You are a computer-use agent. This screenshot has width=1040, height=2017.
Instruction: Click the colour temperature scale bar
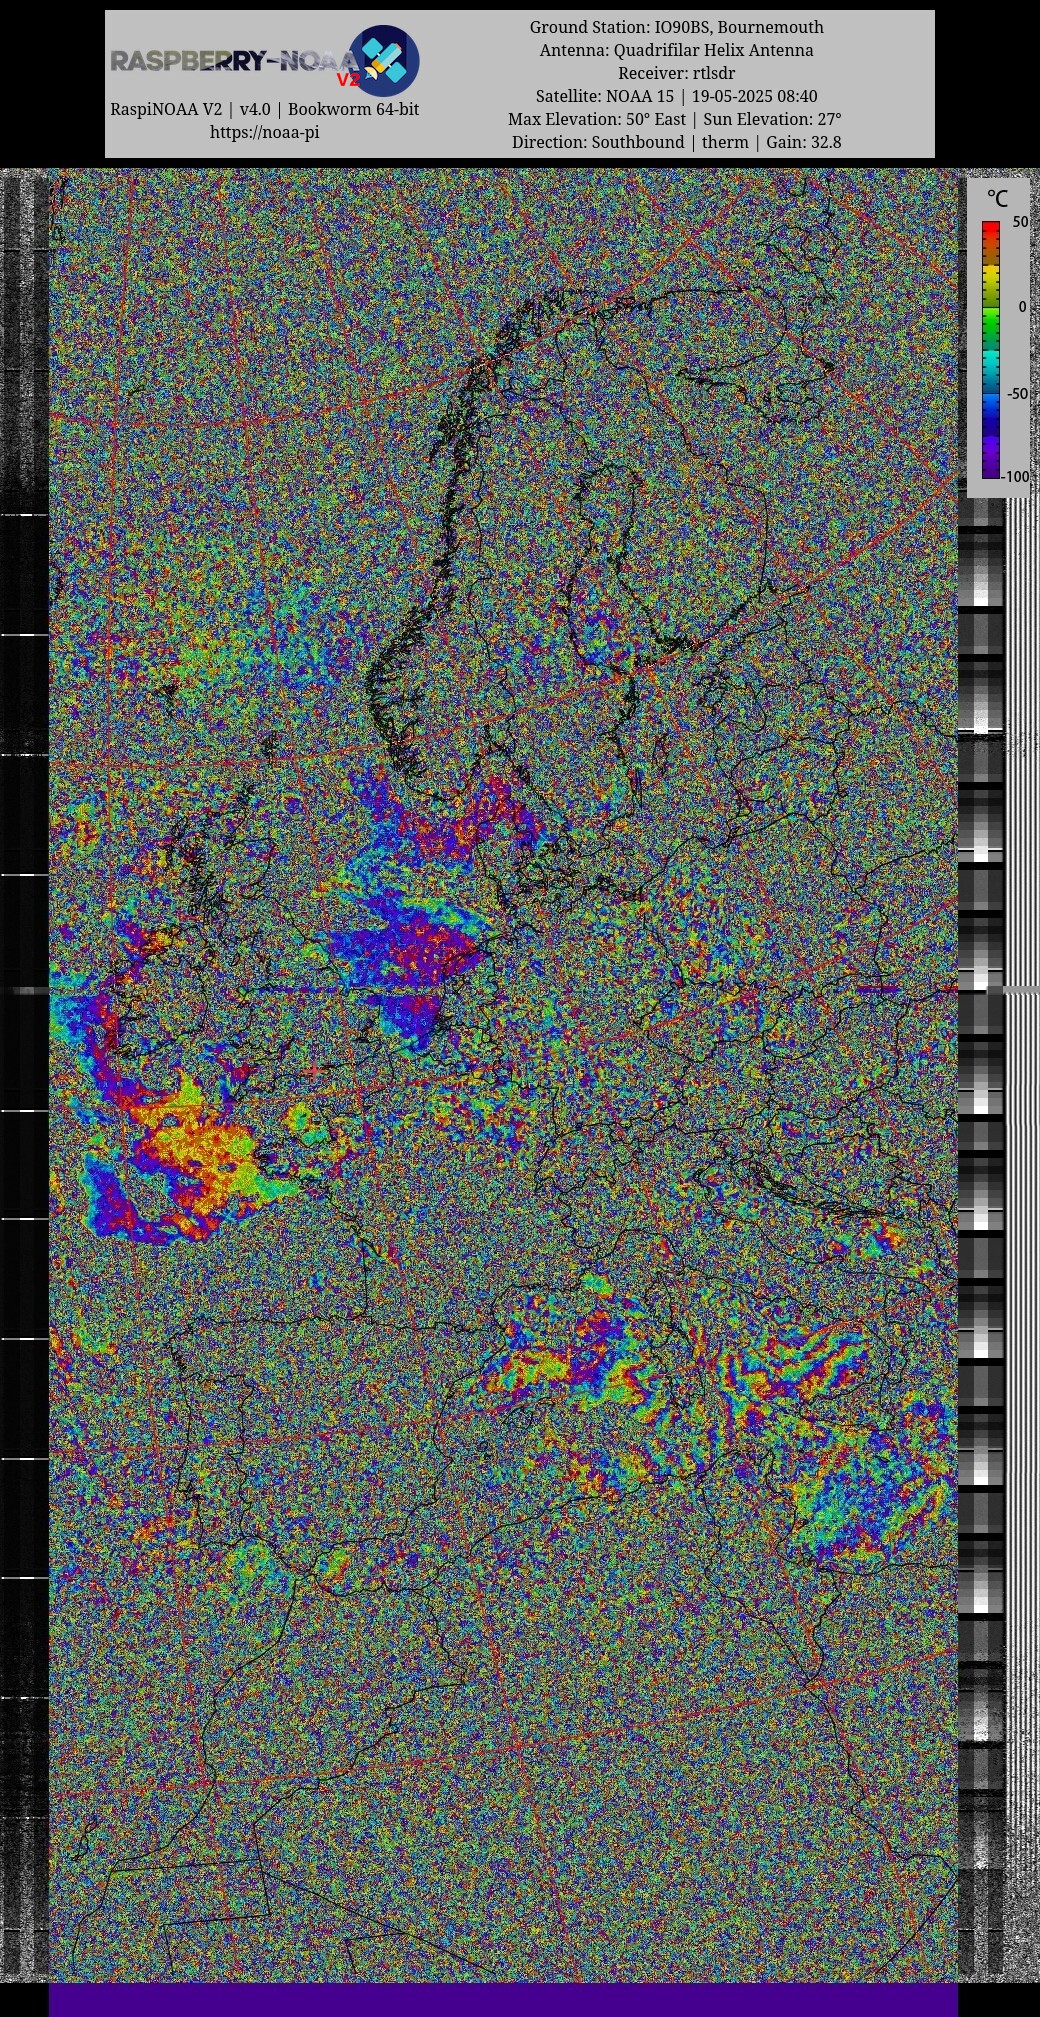991,349
